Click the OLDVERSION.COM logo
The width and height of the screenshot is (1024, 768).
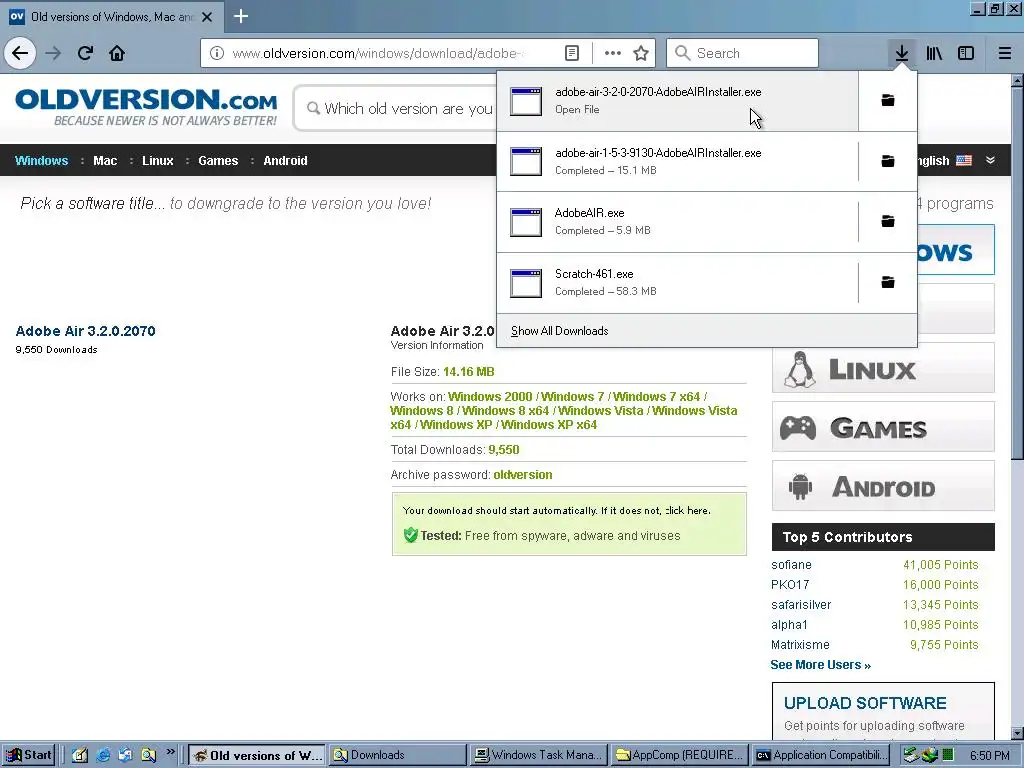coord(146,107)
